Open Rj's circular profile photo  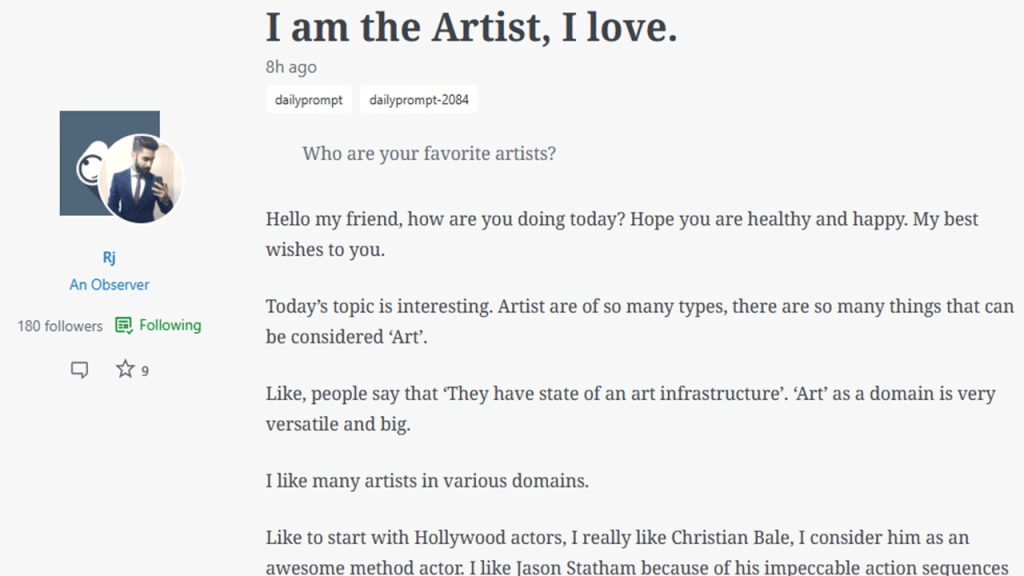pos(141,178)
